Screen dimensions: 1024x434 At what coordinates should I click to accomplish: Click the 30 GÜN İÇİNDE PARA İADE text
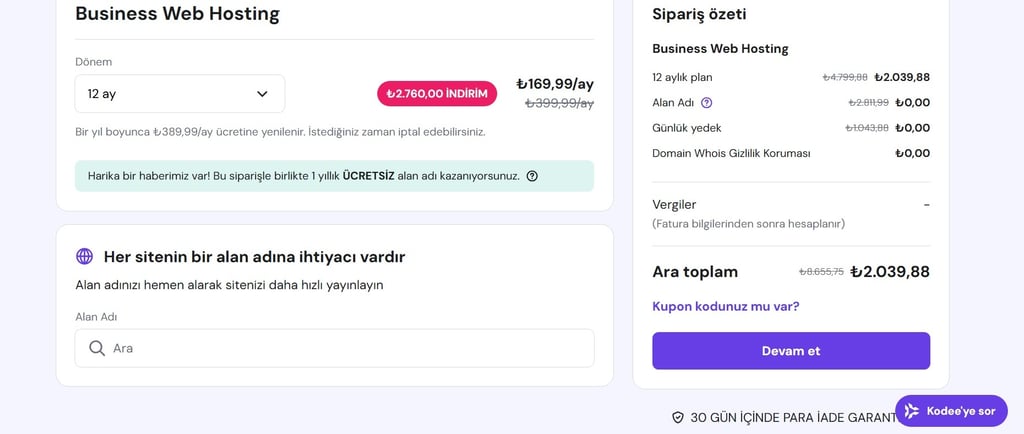792,417
